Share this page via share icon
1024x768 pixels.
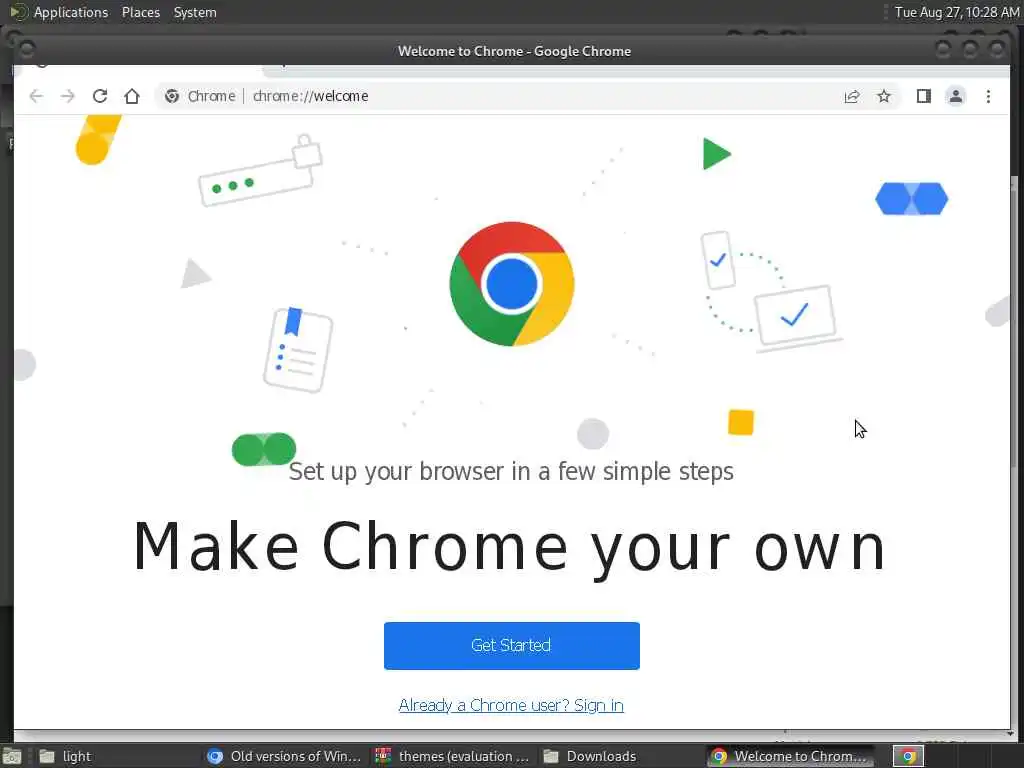click(852, 97)
